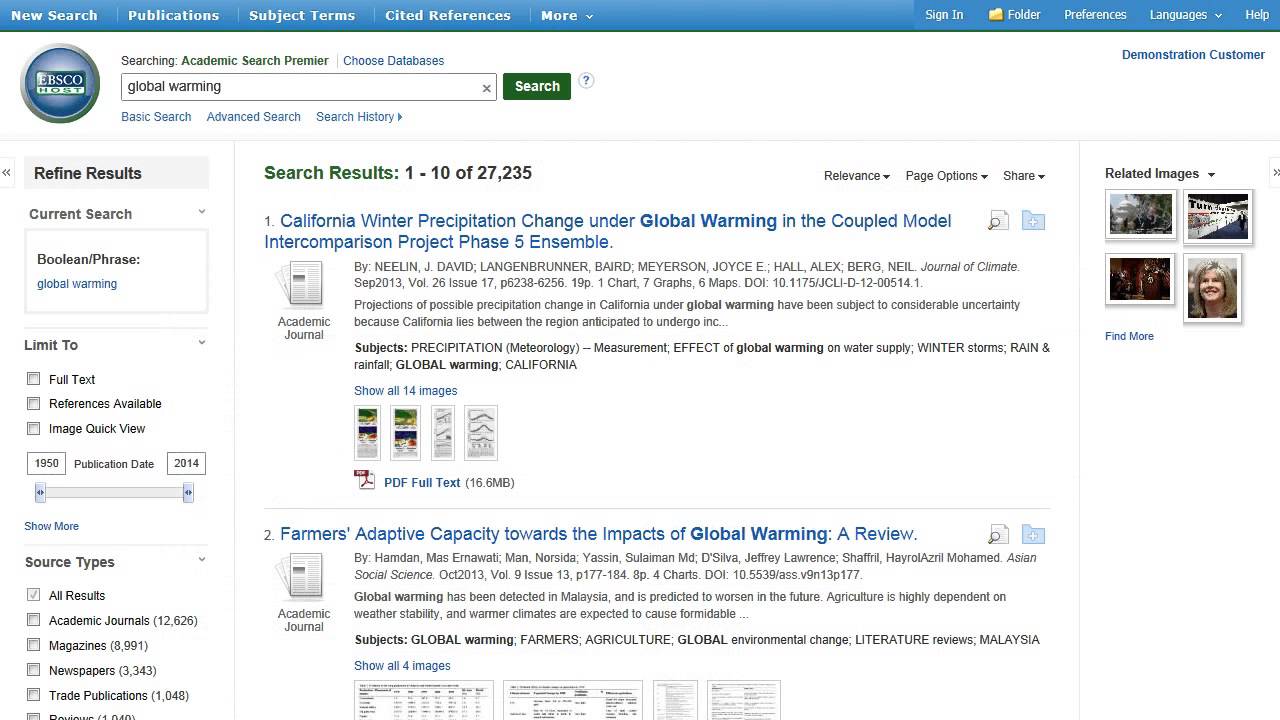
Task: Expand the More menu in top bar
Action: 566,15
